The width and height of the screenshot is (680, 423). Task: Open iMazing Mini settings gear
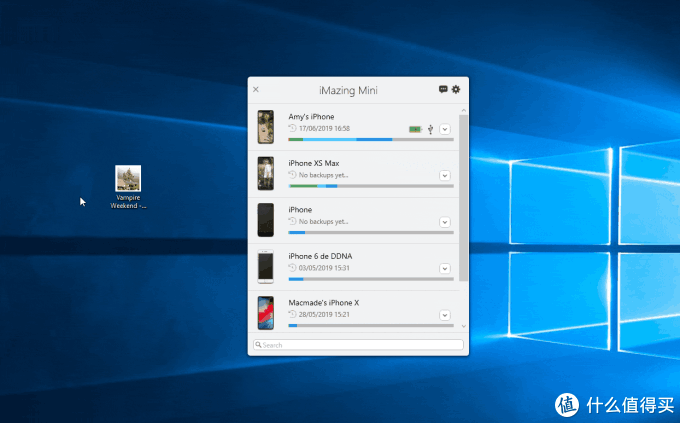coord(456,89)
